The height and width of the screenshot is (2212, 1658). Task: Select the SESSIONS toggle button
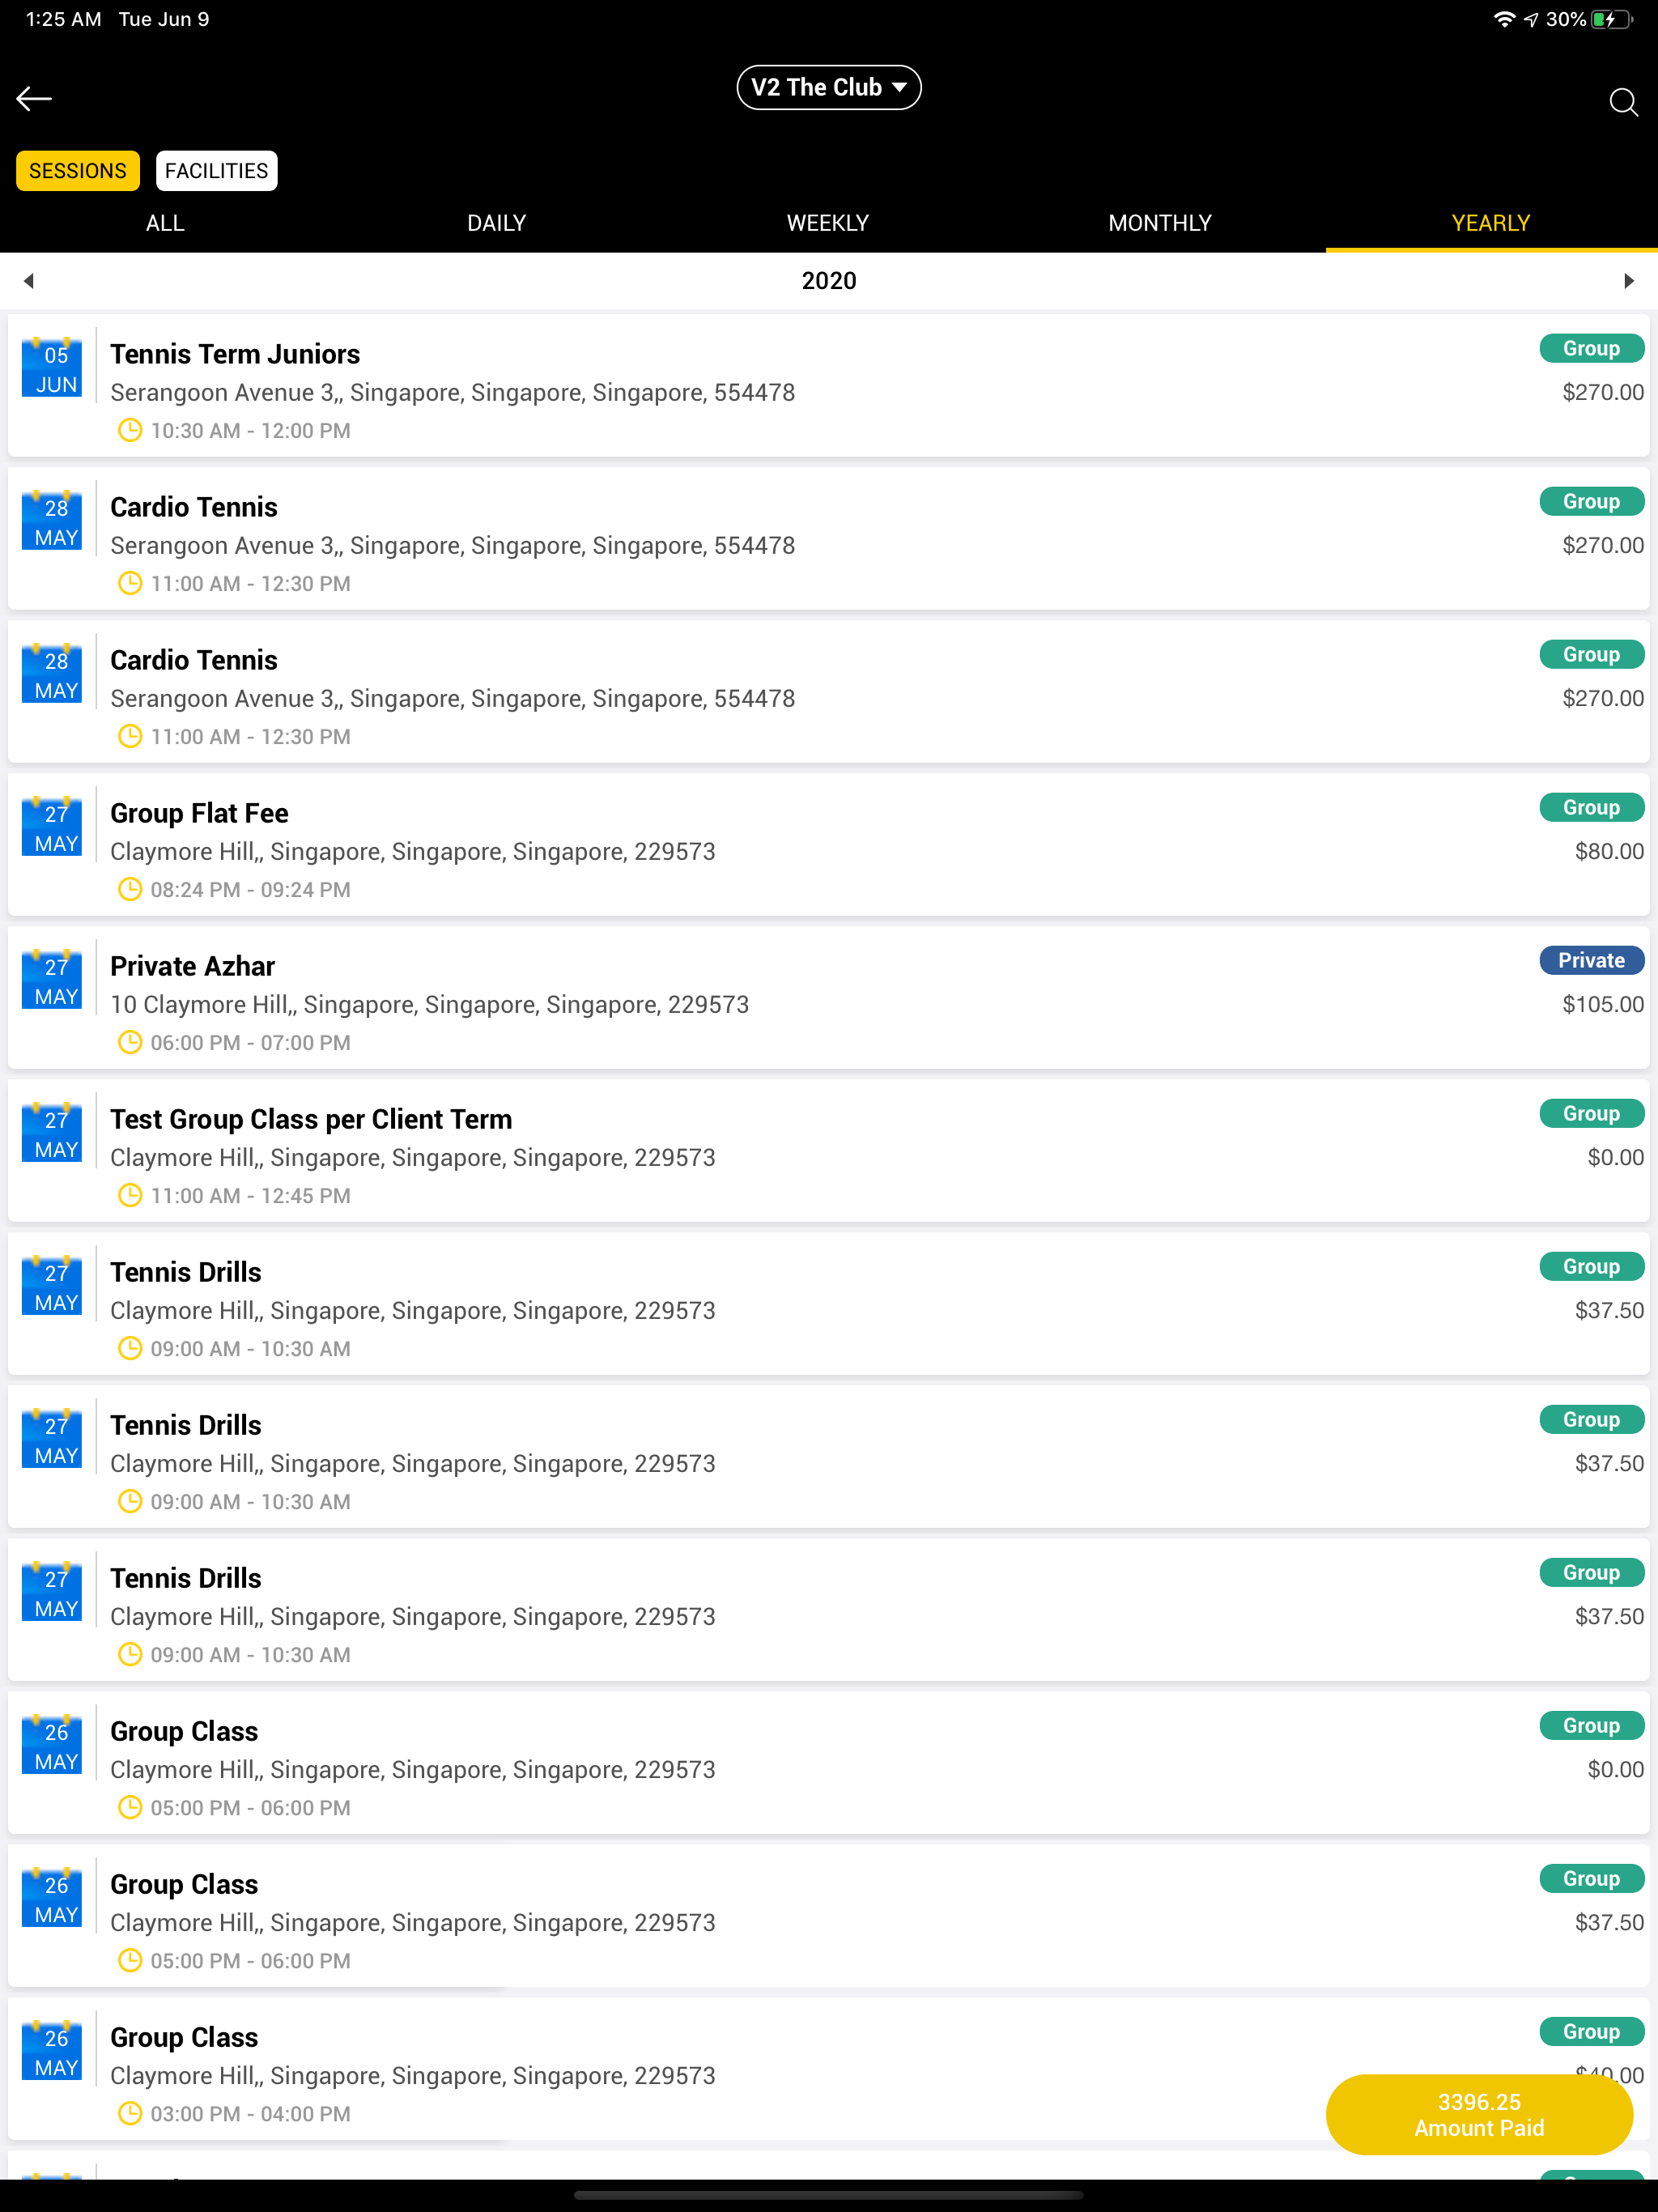78,171
